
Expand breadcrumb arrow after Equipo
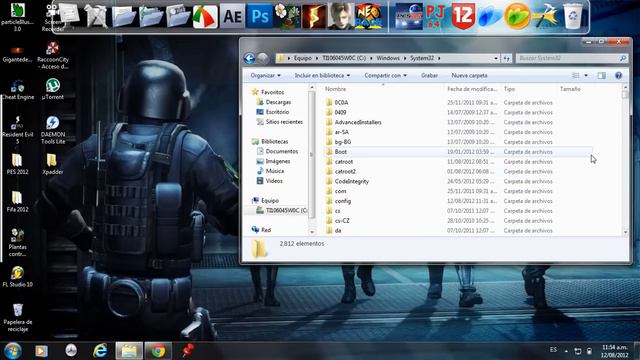[317, 58]
